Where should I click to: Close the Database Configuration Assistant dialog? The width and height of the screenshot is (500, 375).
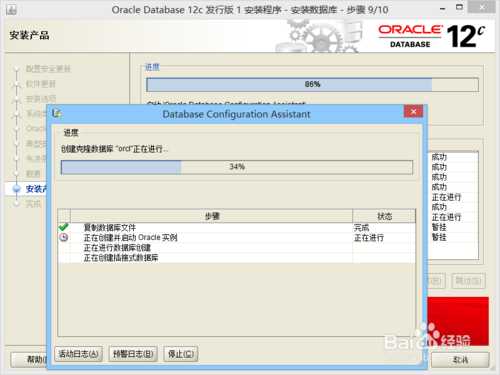[413, 111]
